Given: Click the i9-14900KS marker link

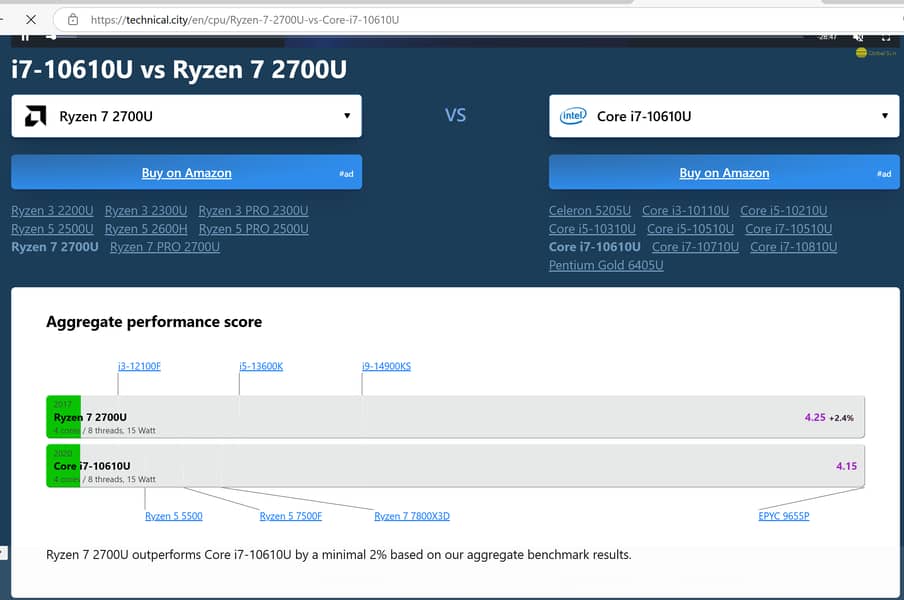Looking at the screenshot, I should tap(386, 366).
